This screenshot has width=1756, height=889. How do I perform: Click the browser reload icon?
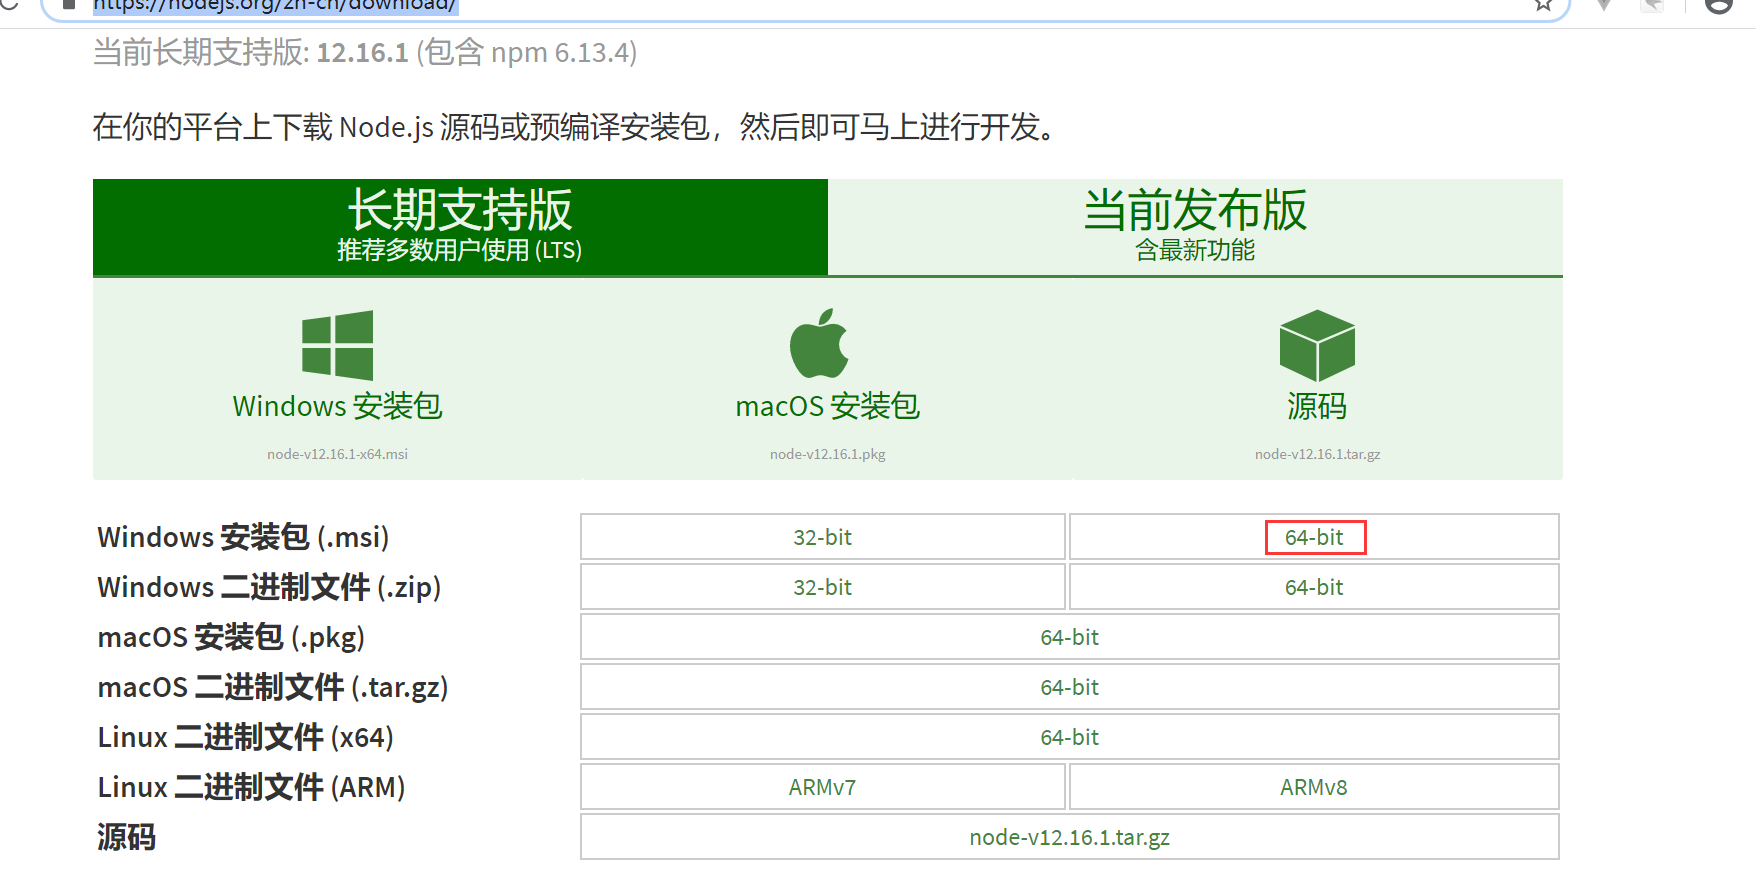[9, 4]
